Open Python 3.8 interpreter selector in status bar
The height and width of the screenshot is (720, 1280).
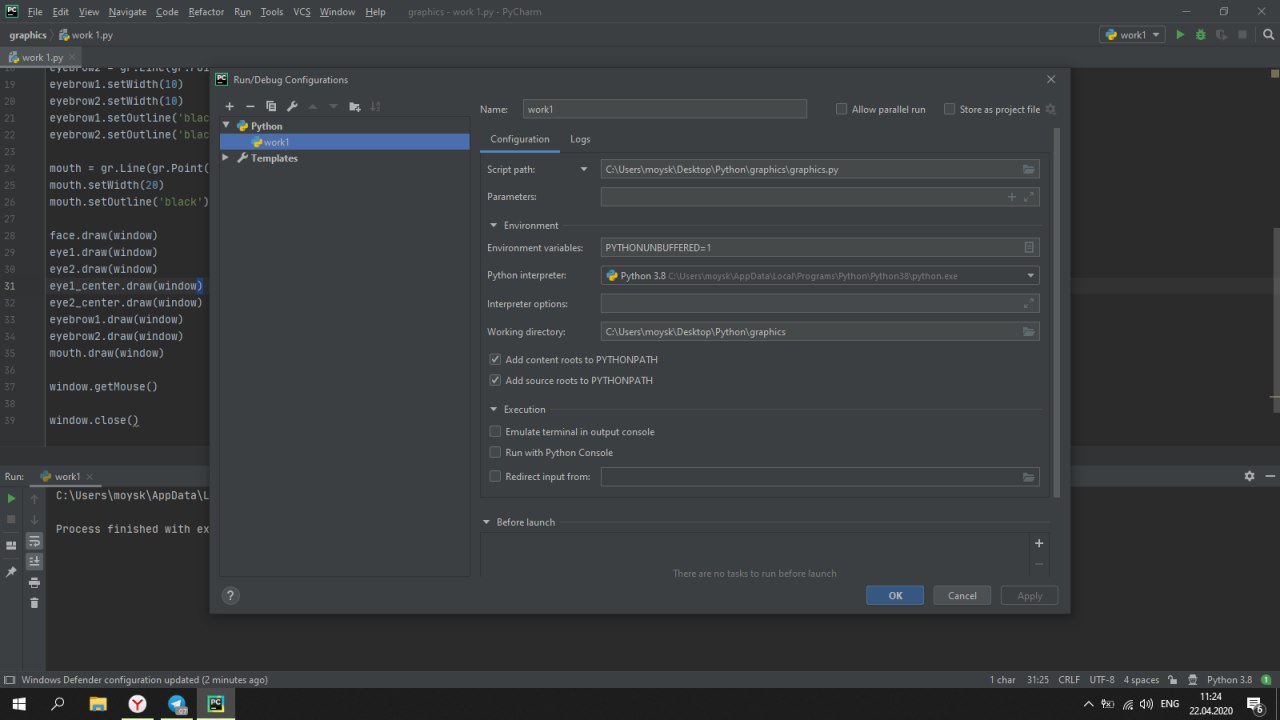(1229, 680)
